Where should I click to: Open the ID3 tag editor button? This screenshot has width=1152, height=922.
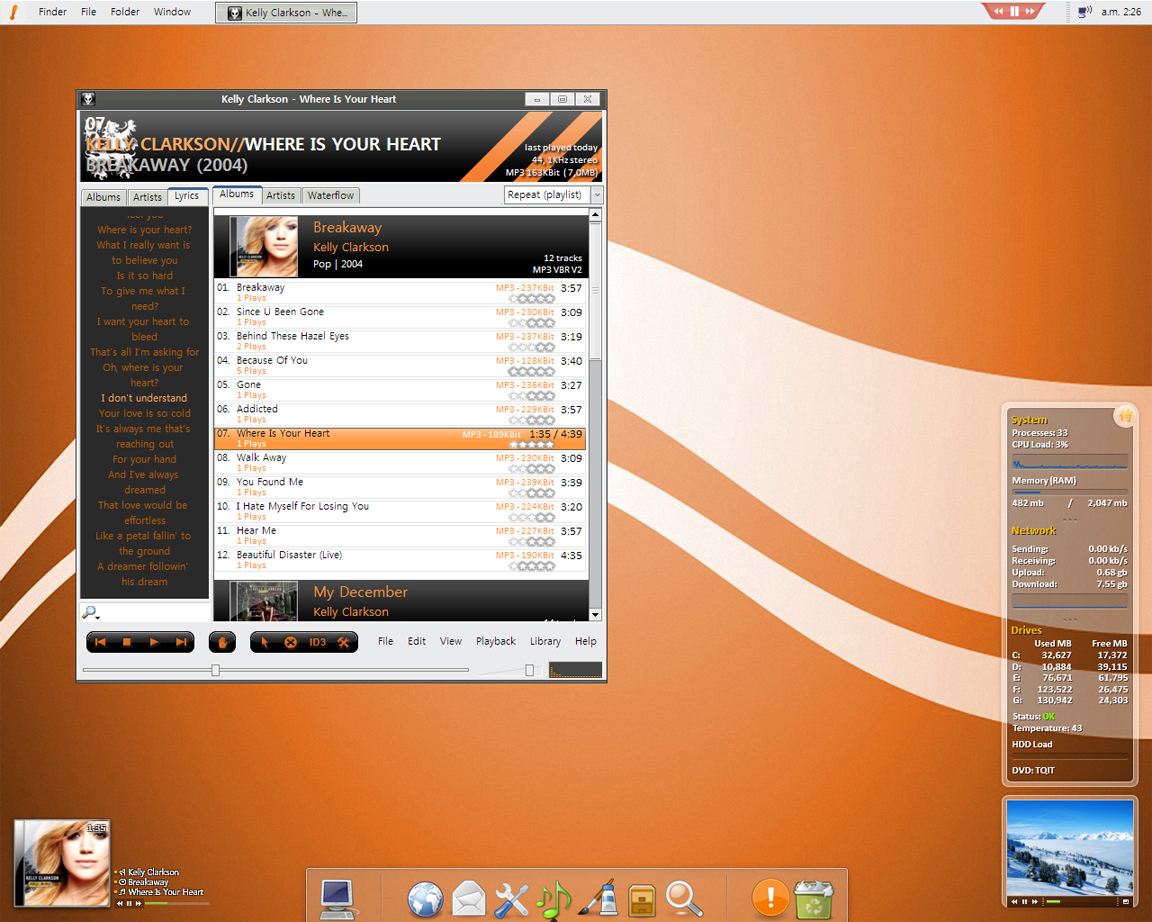click(317, 642)
